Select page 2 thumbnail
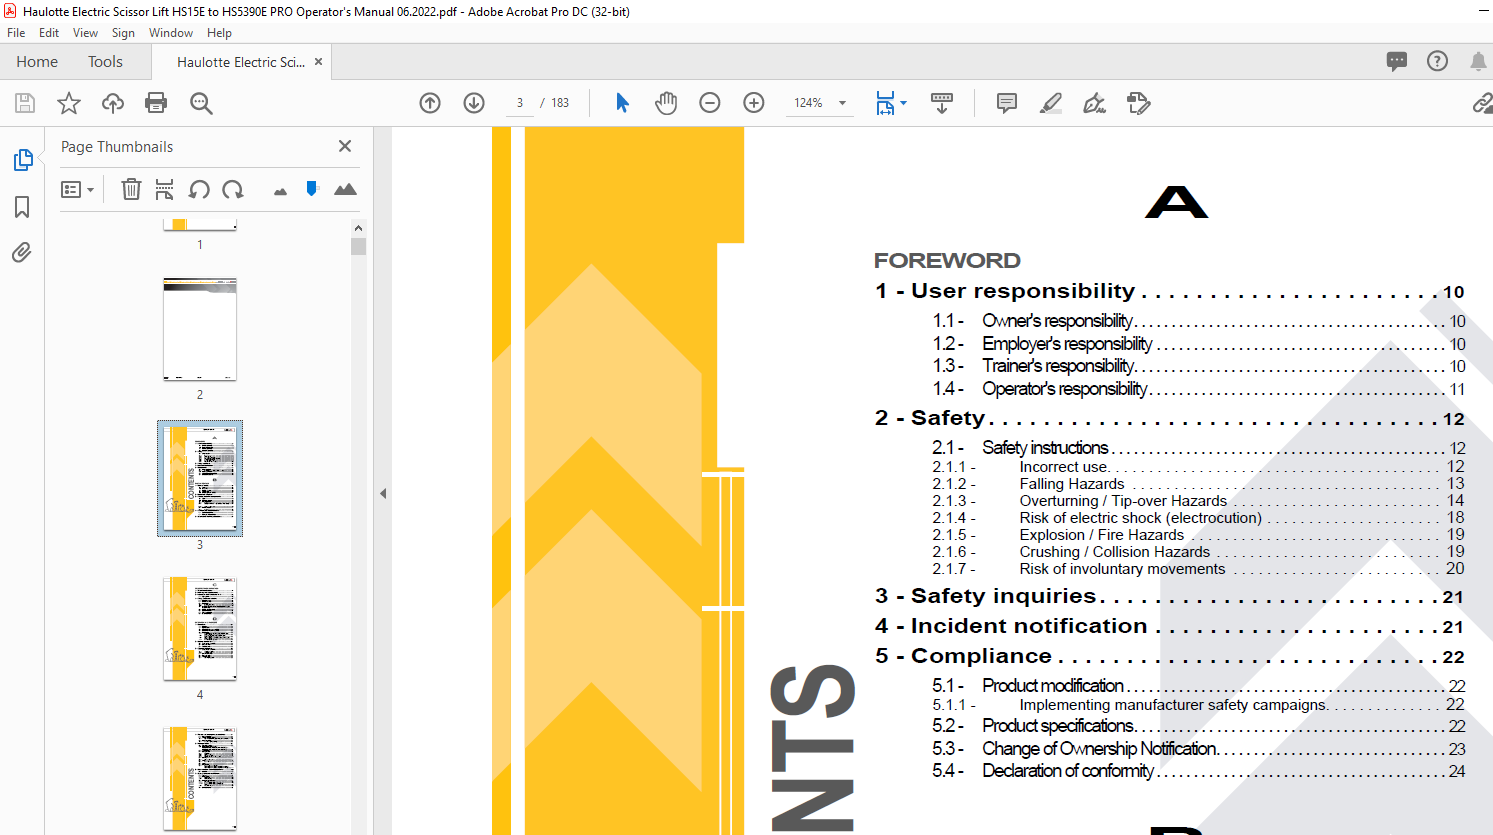 (x=200, y=329)
